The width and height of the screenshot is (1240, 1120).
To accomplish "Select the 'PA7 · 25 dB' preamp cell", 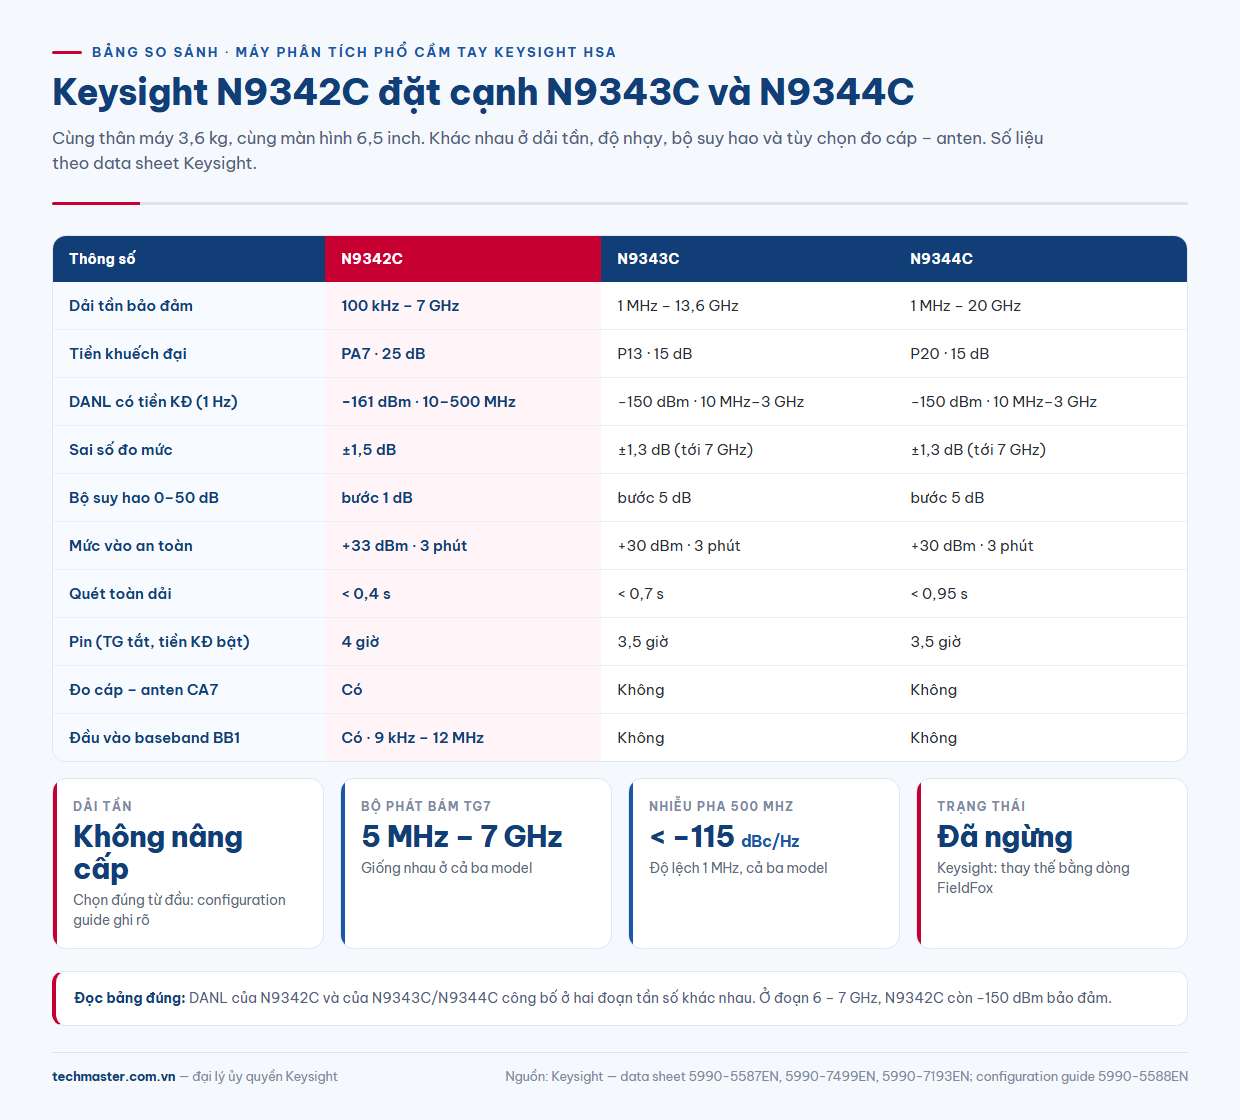I will coord(463,354).
